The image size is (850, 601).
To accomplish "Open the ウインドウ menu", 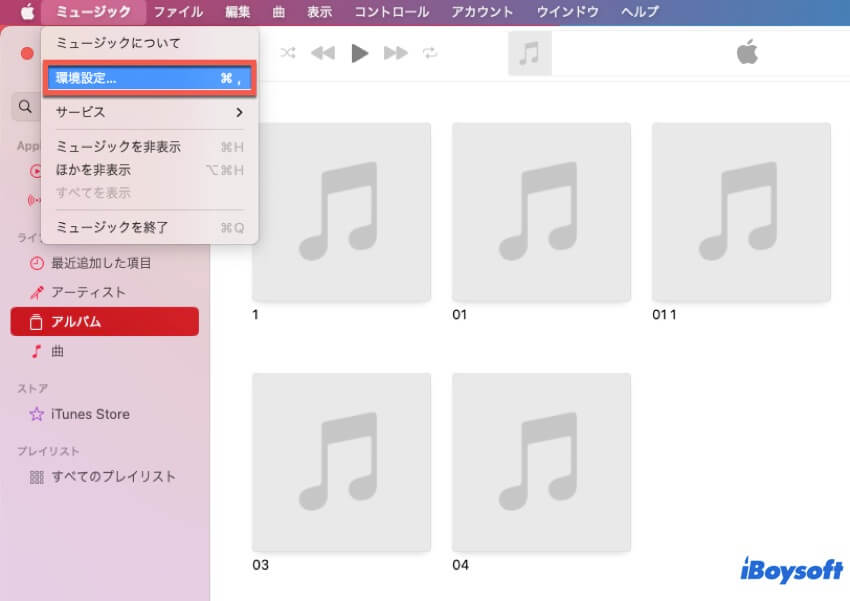I will point(566,13).
